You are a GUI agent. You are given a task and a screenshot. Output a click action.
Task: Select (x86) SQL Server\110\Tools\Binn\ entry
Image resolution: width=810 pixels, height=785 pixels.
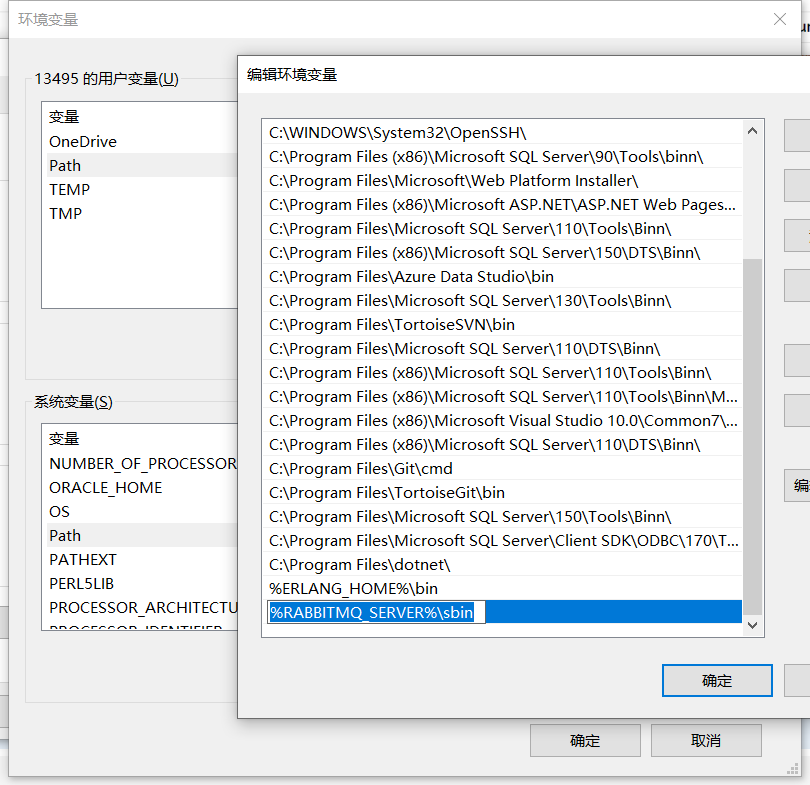click(502, 373)
